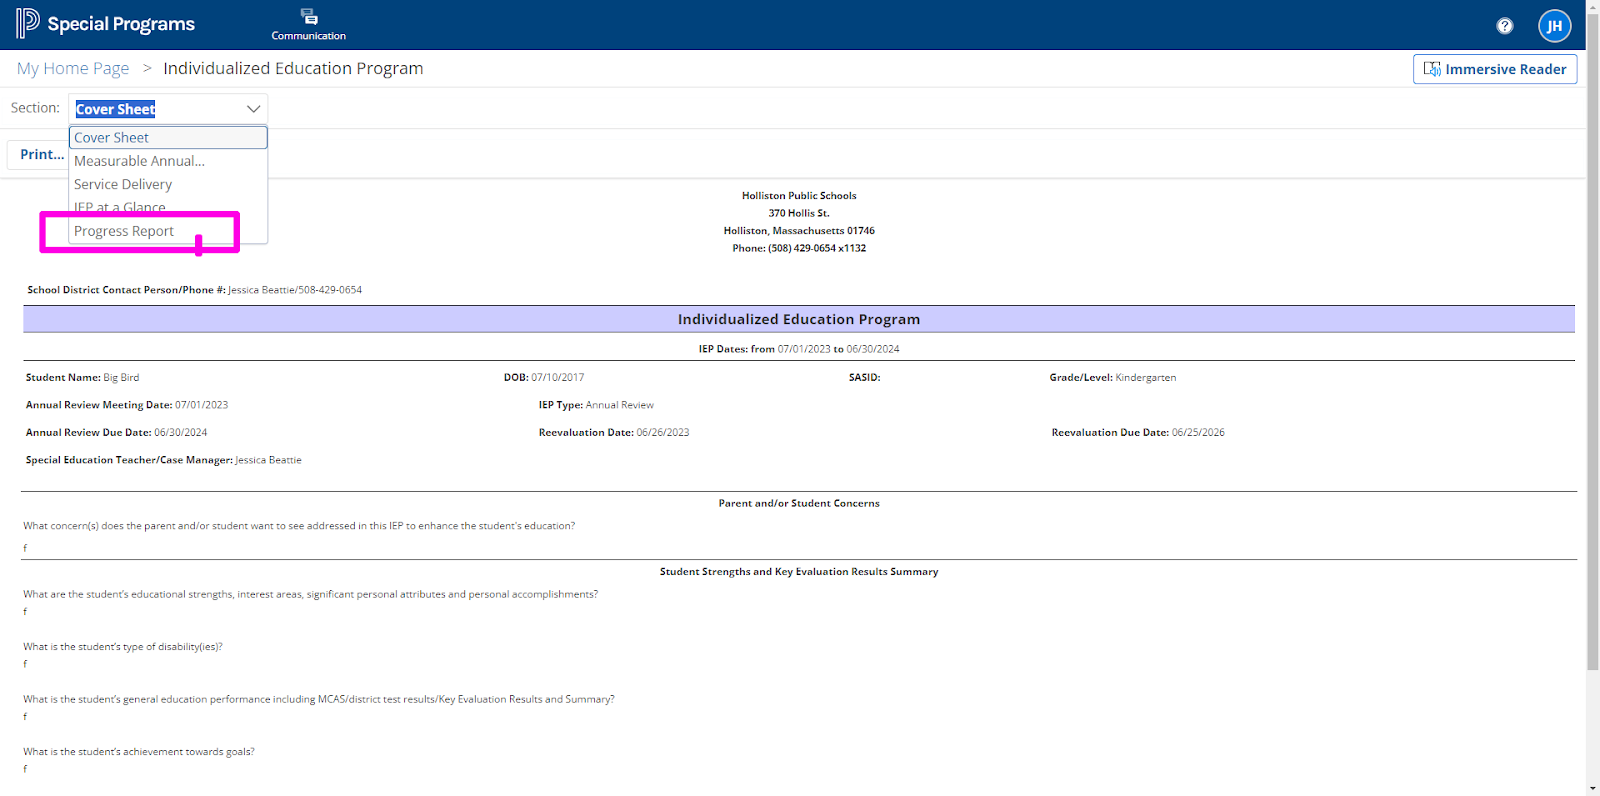Viewport: 1600px width, 796px height.
Task: Click the Holliston Public Schools heading
Action: click(x=798, y=196)
